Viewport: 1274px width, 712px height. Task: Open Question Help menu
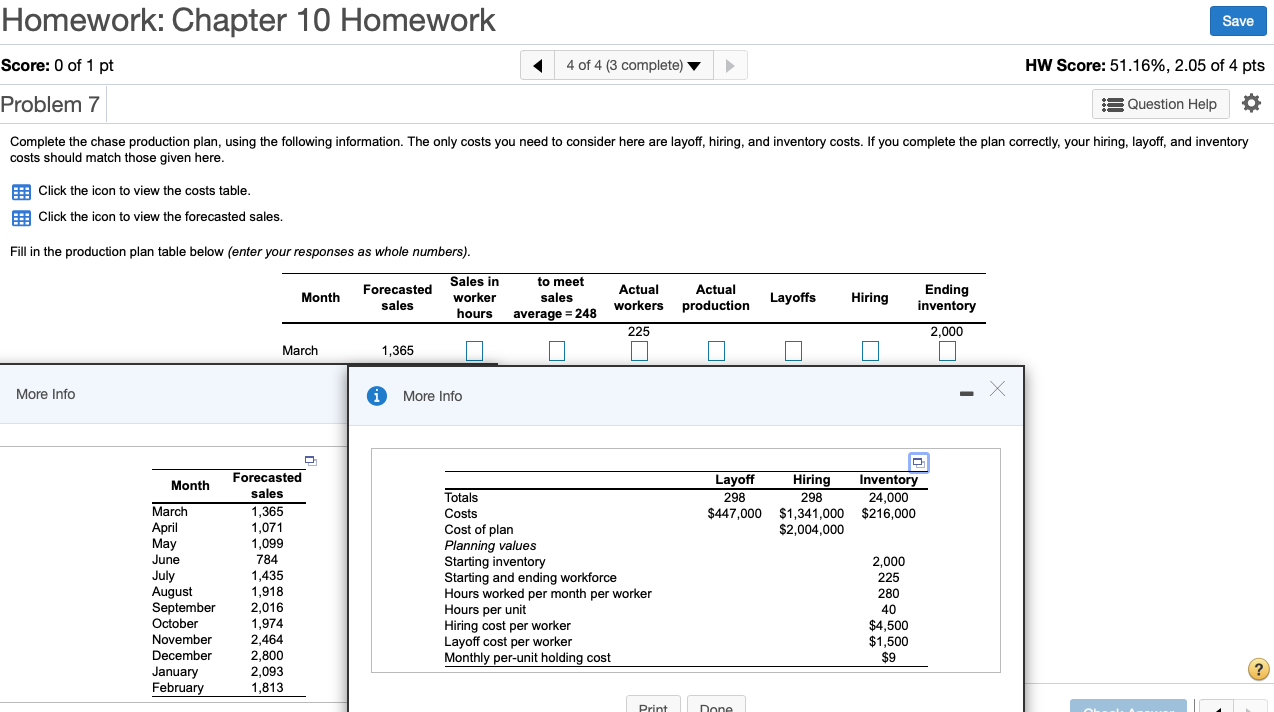coord(1162,104)
